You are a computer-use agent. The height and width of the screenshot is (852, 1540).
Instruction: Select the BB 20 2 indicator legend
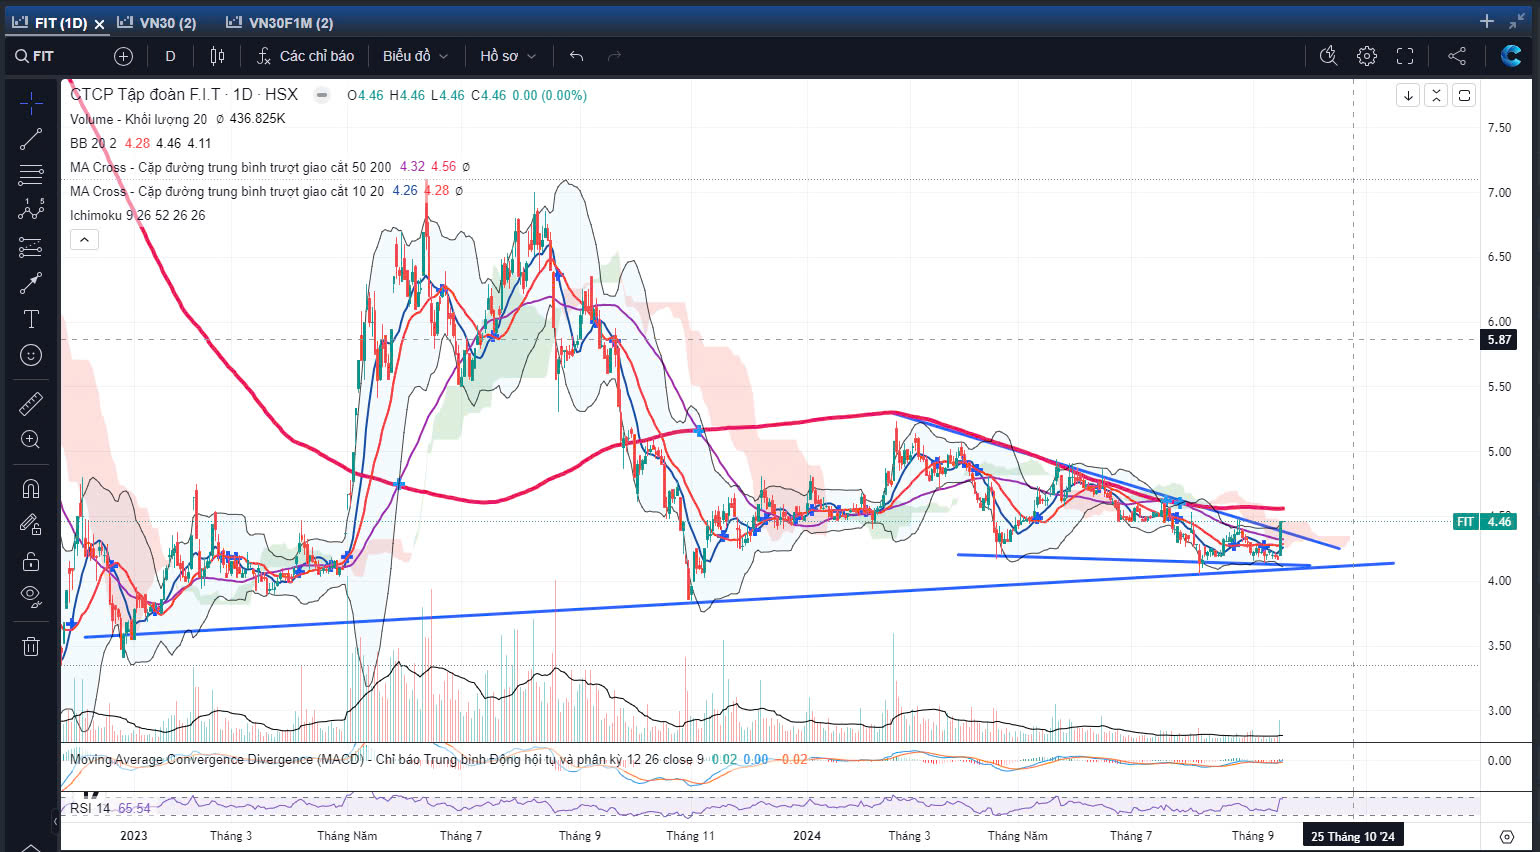(93, 143)
